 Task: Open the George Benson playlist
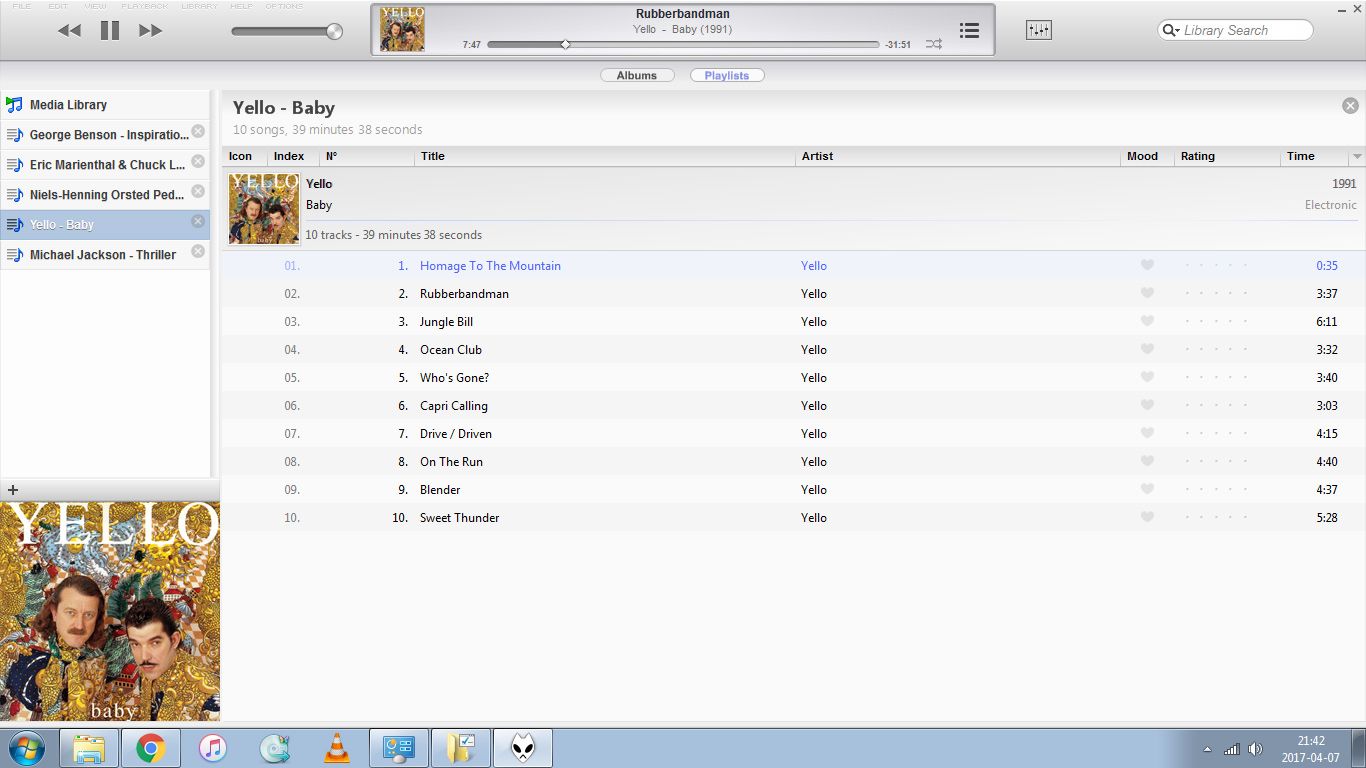[105, 134]
